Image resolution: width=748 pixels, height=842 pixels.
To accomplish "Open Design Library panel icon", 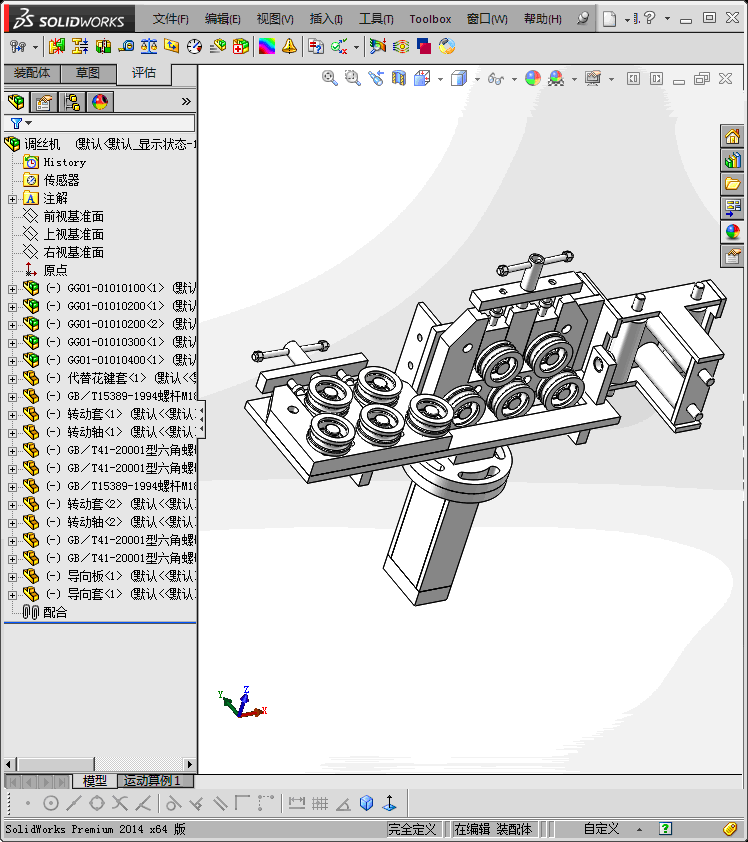I will click(732, 161).
